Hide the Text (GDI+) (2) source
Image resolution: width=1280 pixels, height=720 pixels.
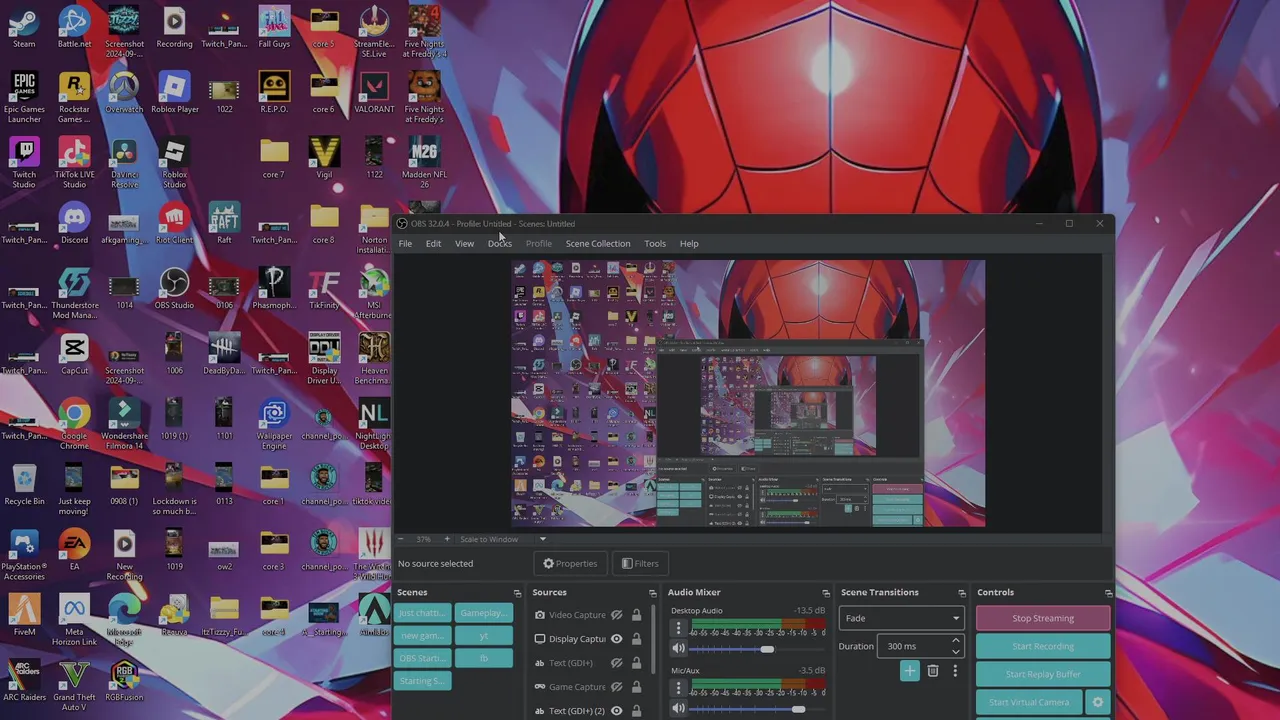point(616,711)
